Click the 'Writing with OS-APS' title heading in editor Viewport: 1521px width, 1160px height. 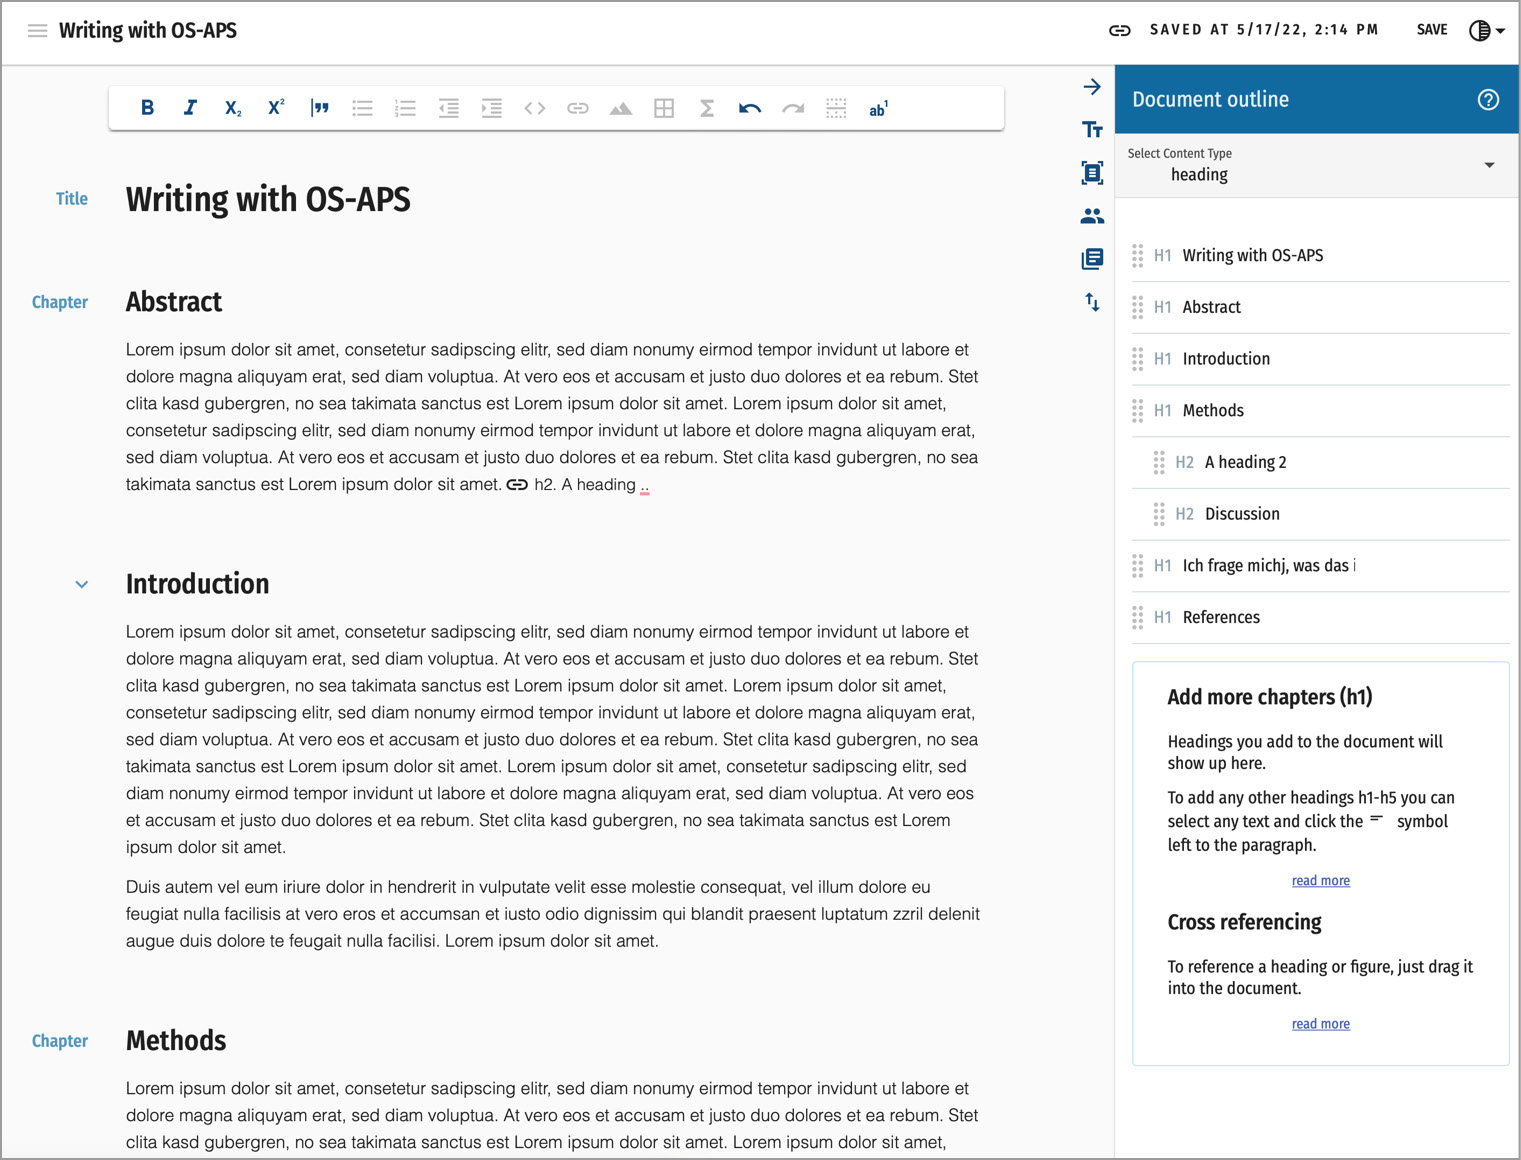click(x=268, y=199)
